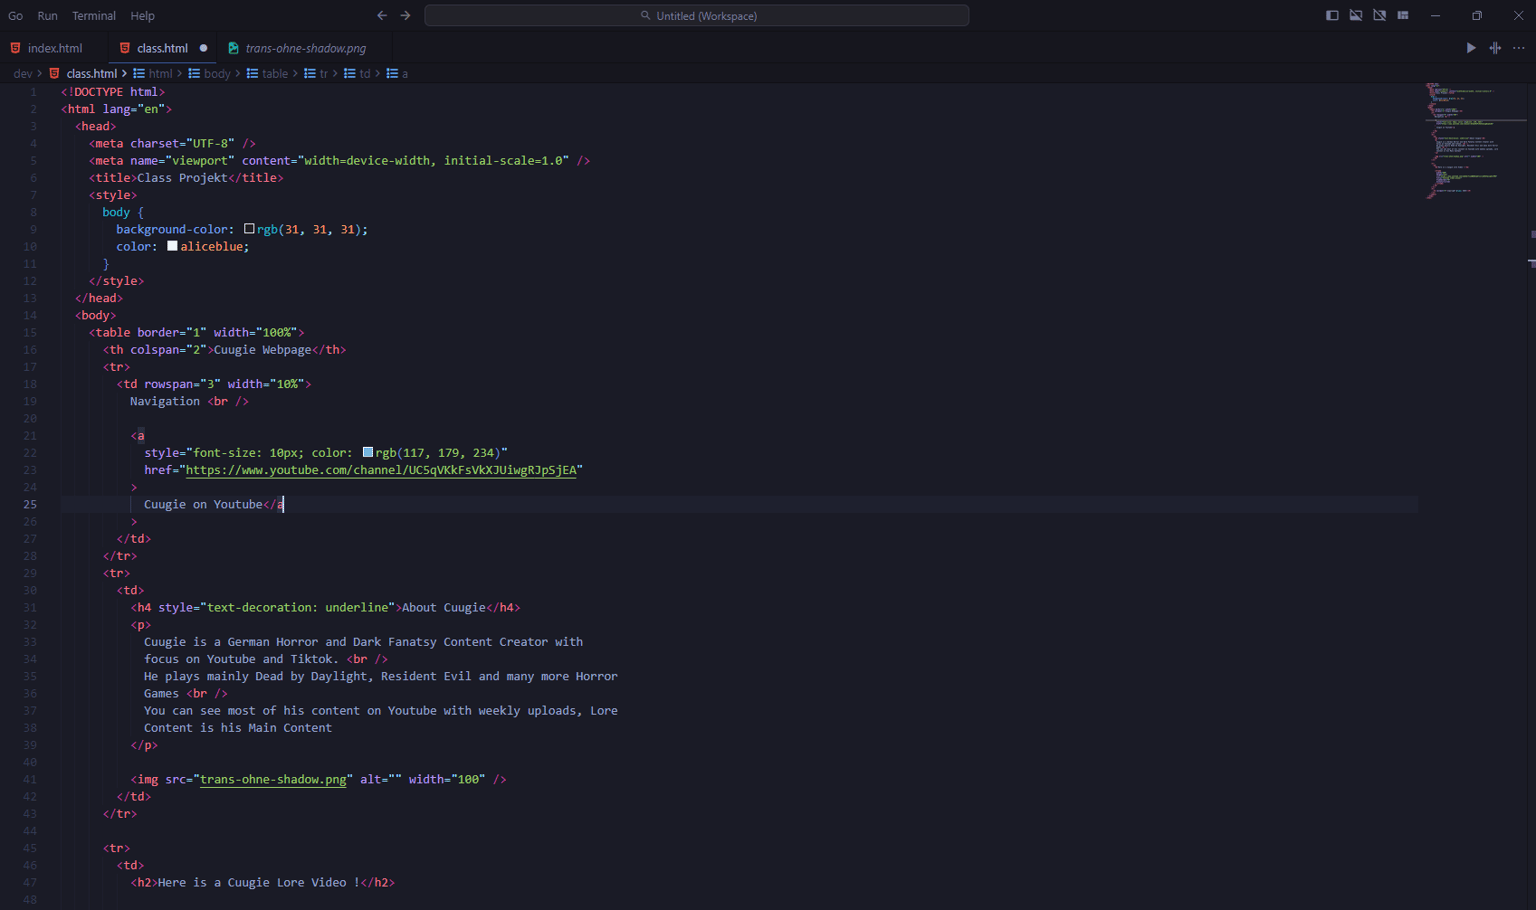Open the class.html breadcrumb
The image size is (1536, 910).
[x=92, y=74]
